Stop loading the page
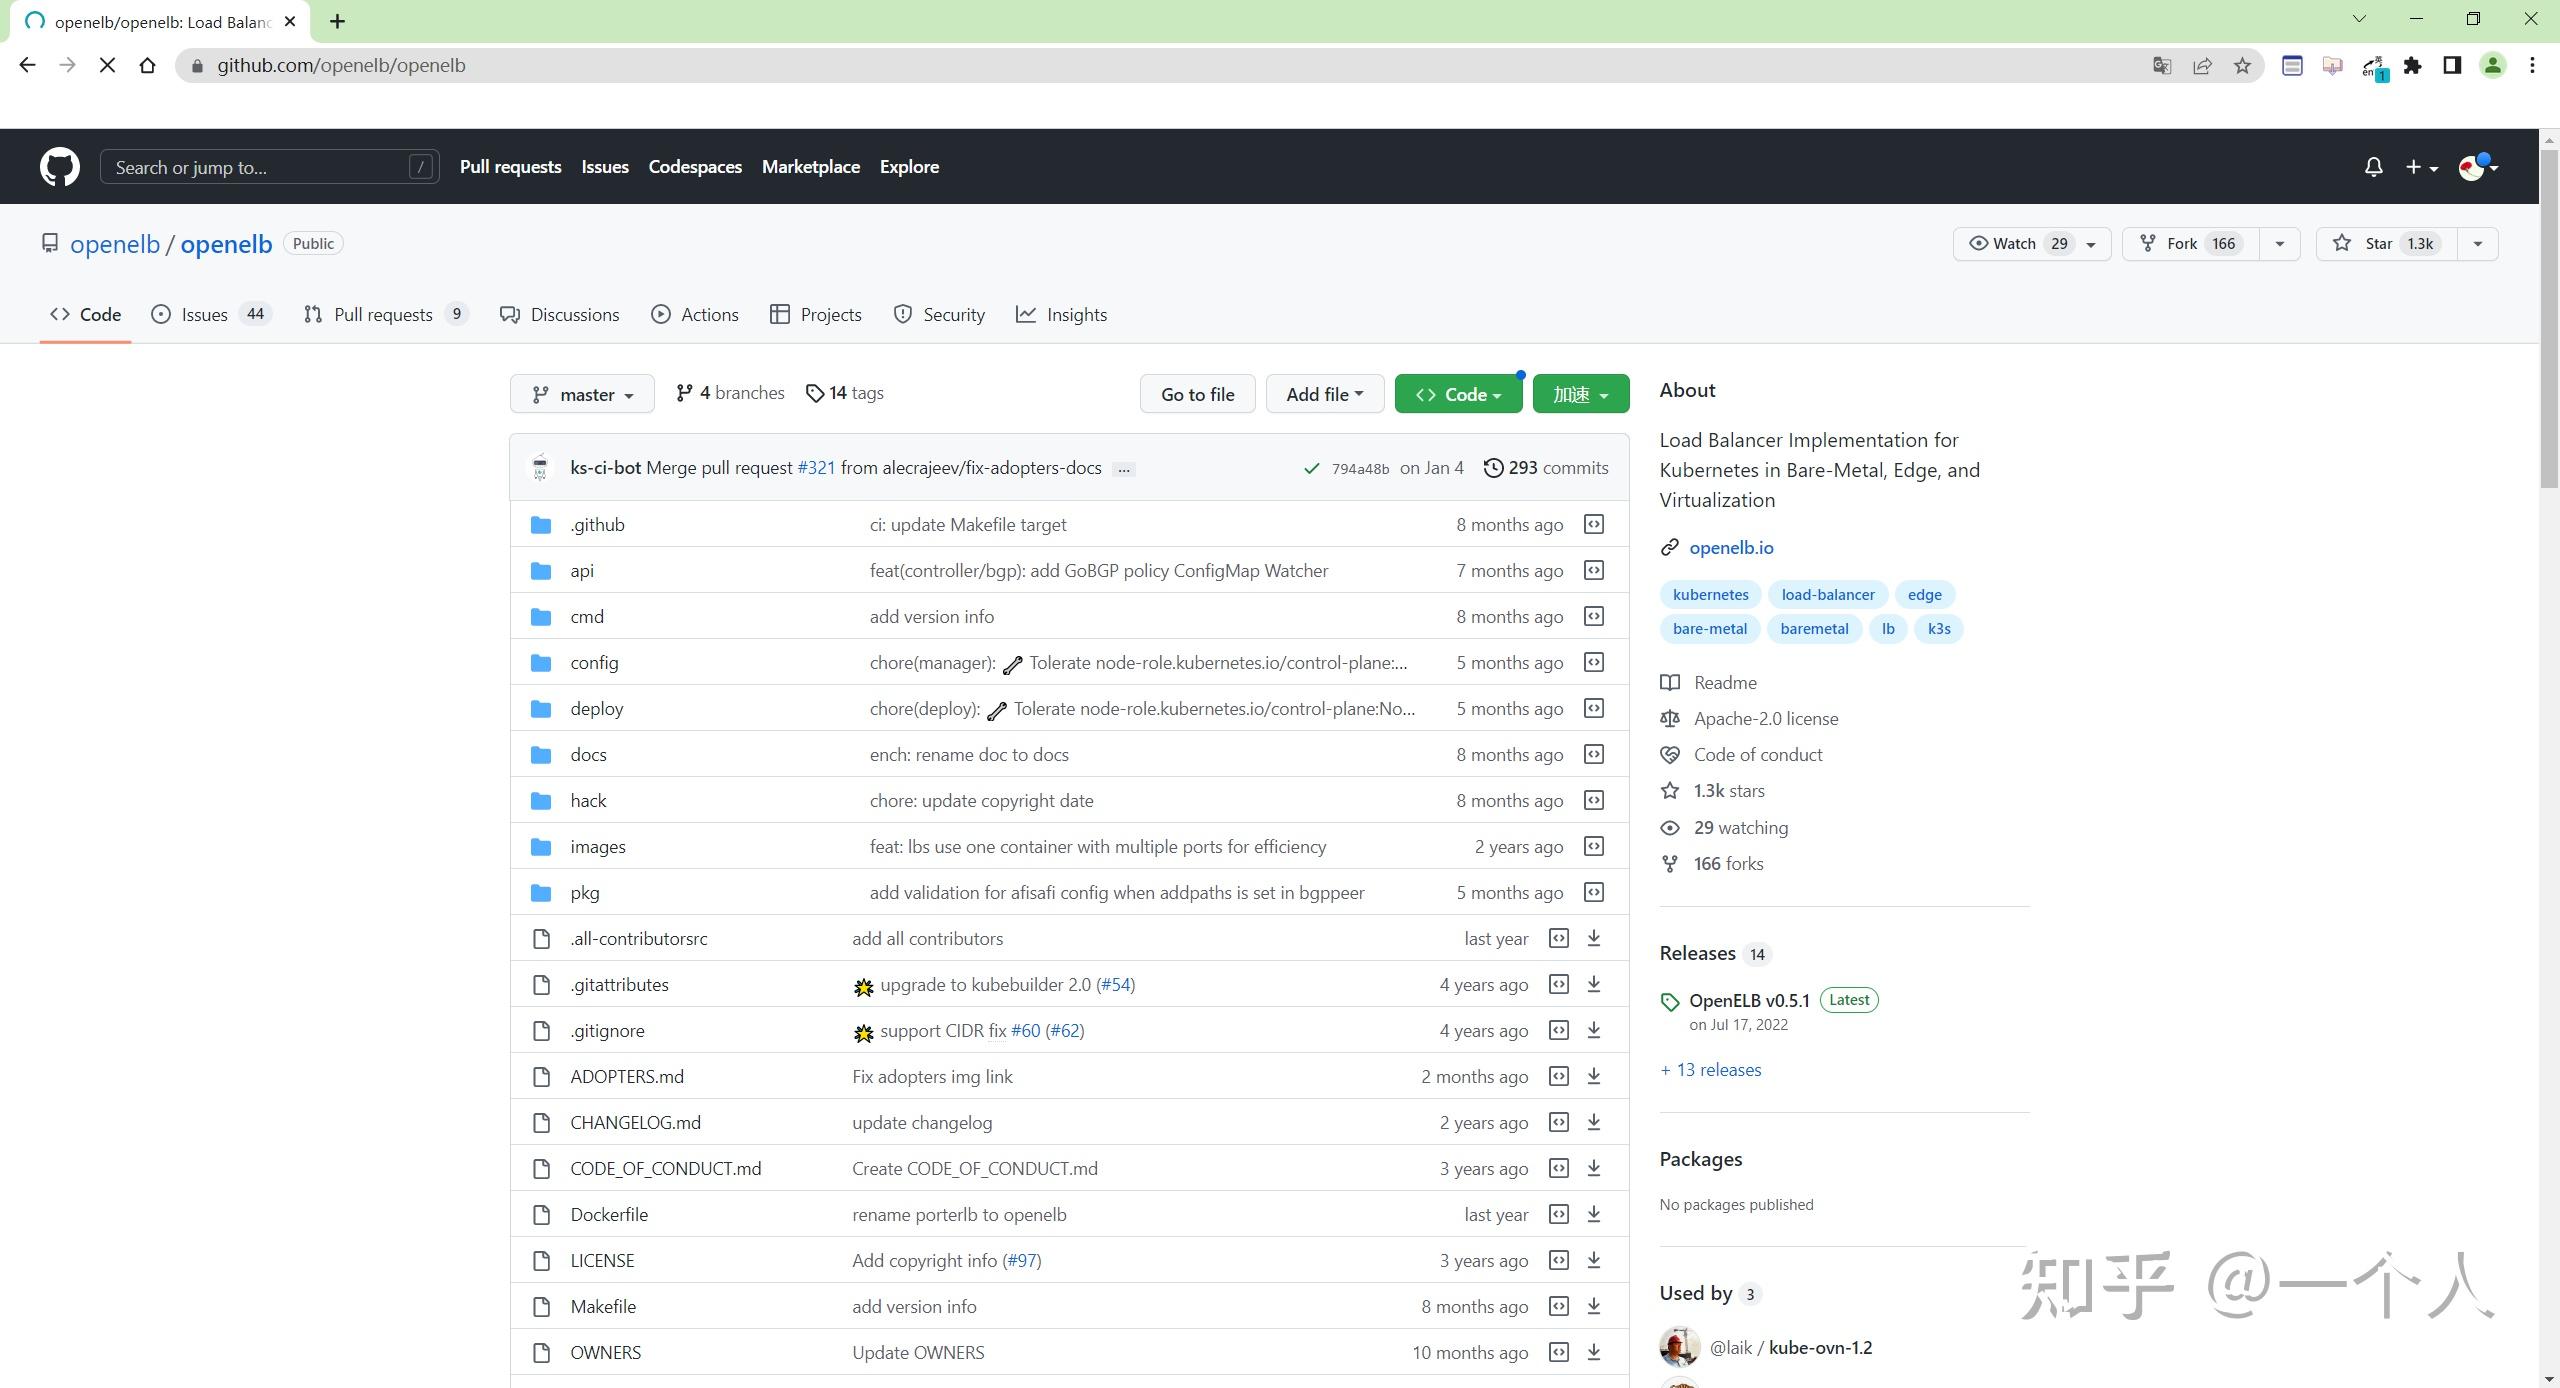 click(x=108, y=66)
